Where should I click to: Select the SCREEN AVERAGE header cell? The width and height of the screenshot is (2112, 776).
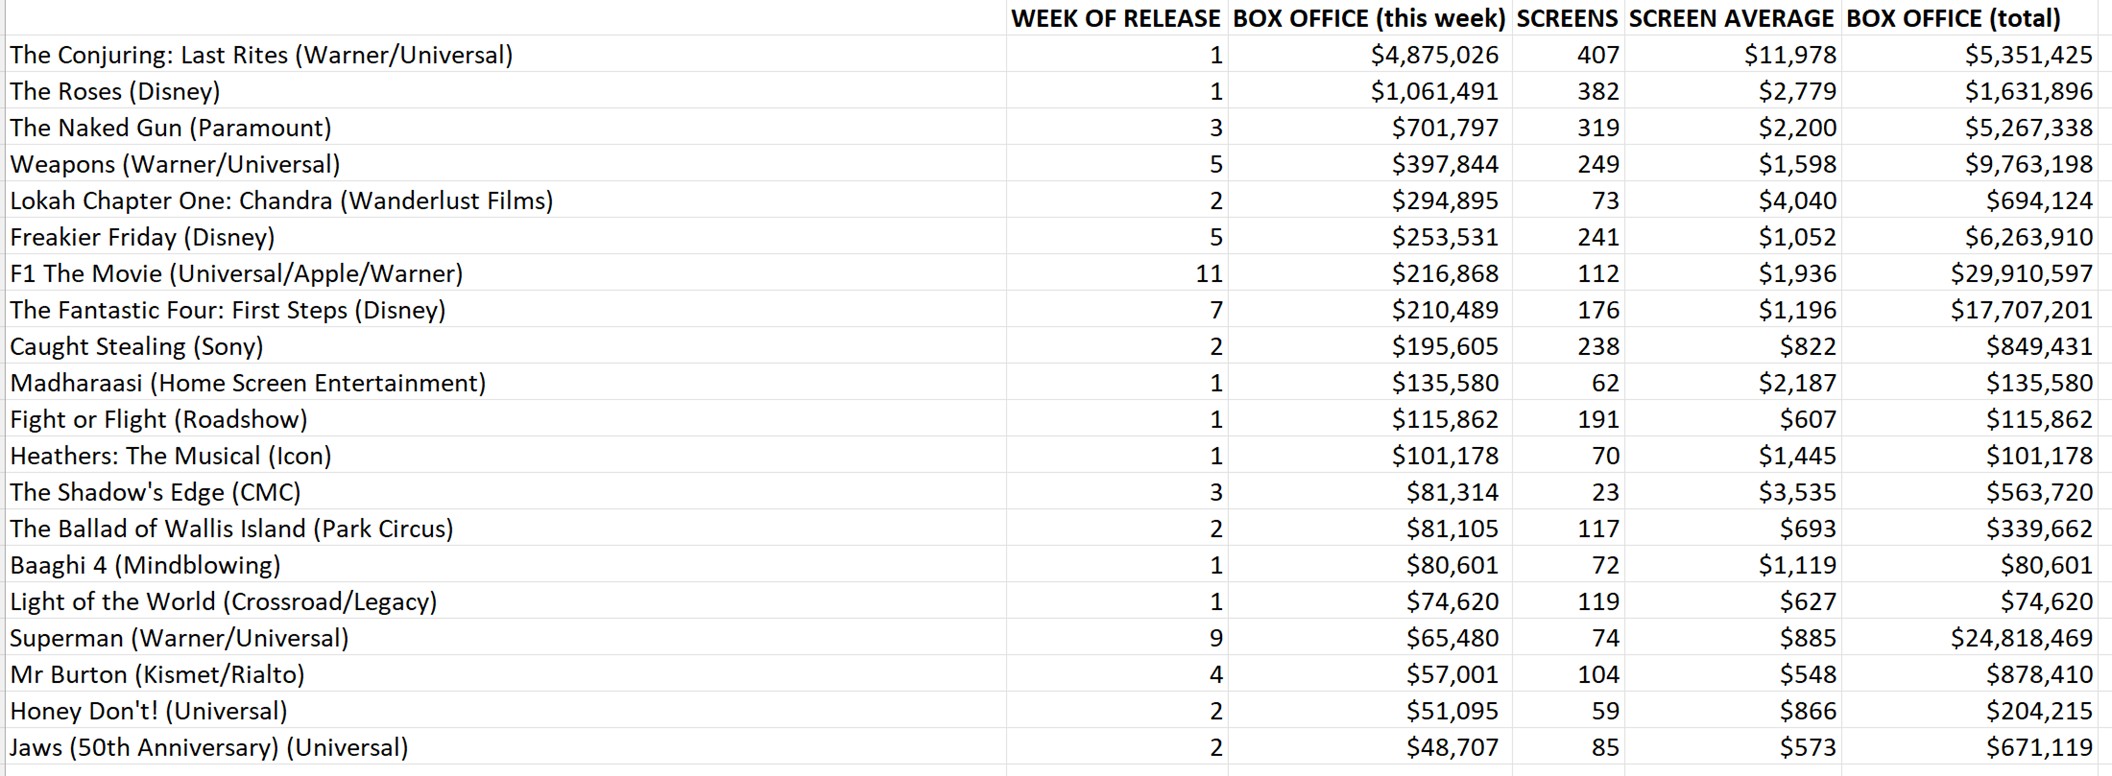click(1732, 18)
